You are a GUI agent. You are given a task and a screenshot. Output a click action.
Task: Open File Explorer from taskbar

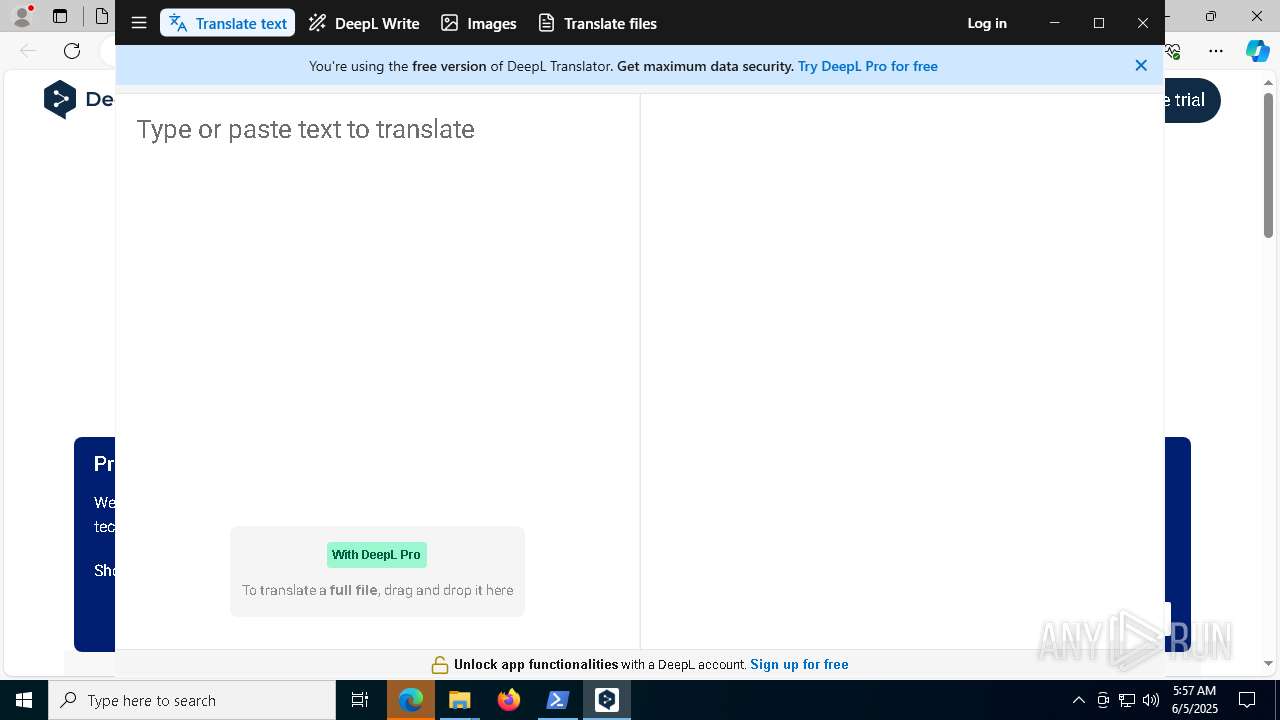click(460, 700)
